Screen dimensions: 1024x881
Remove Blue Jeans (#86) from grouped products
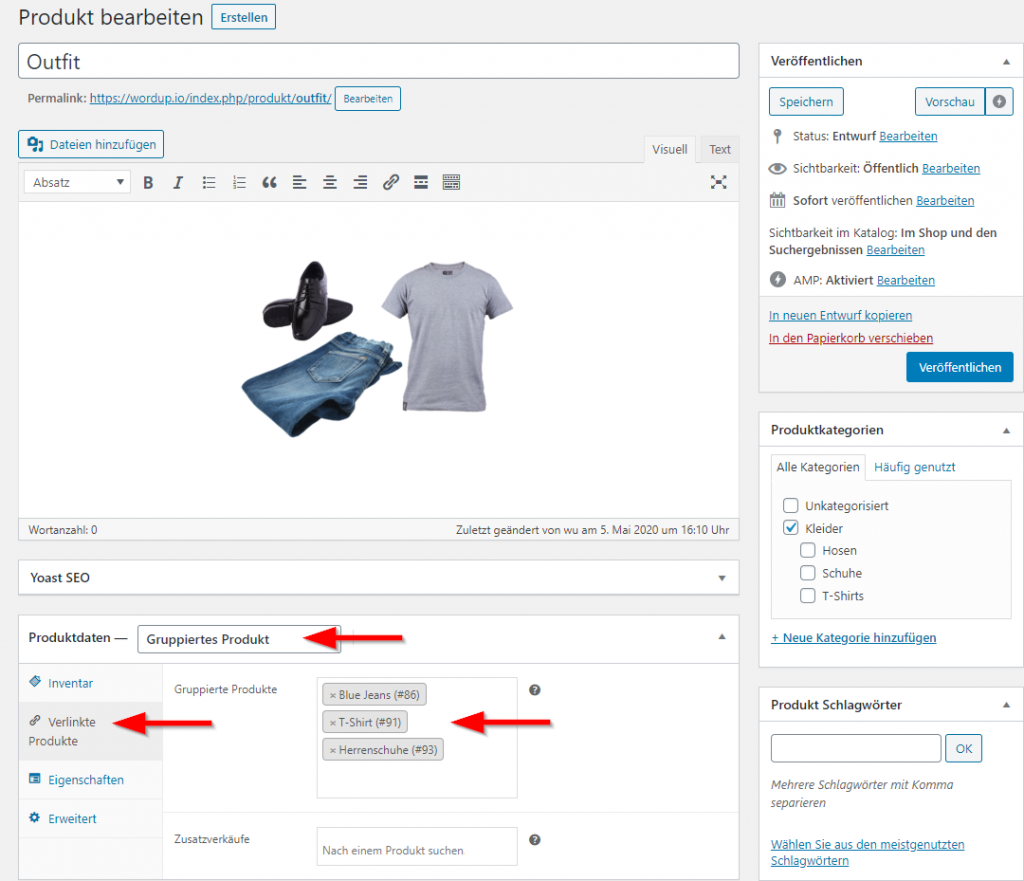(x=332, y=696)
